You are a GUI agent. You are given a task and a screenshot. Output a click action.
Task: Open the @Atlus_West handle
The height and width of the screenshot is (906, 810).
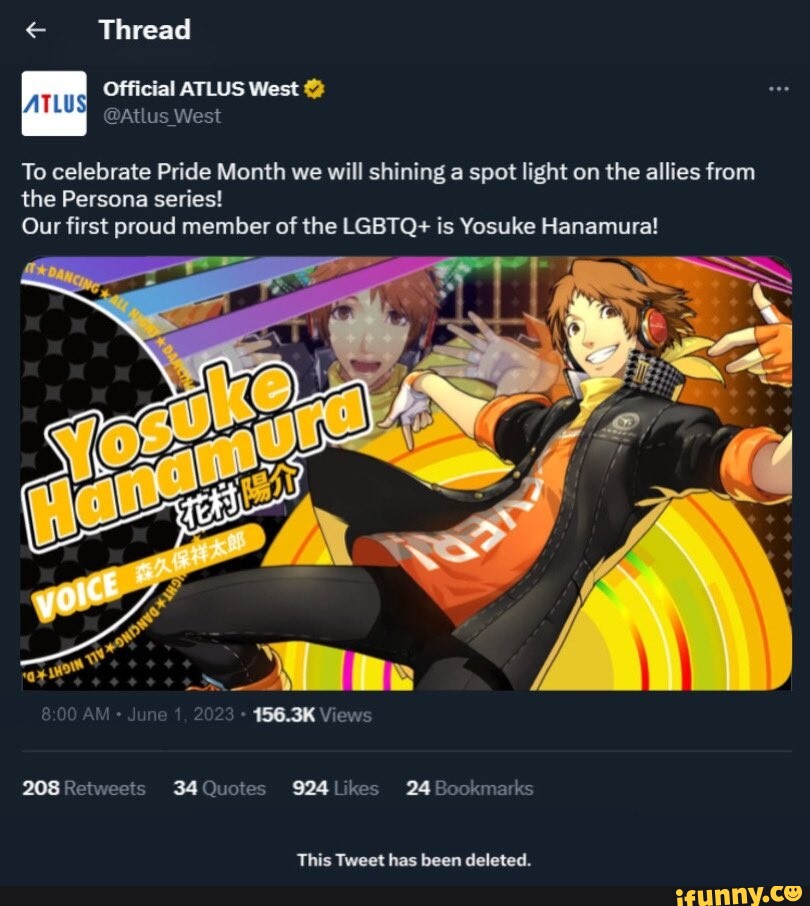(x=162, y=116)
